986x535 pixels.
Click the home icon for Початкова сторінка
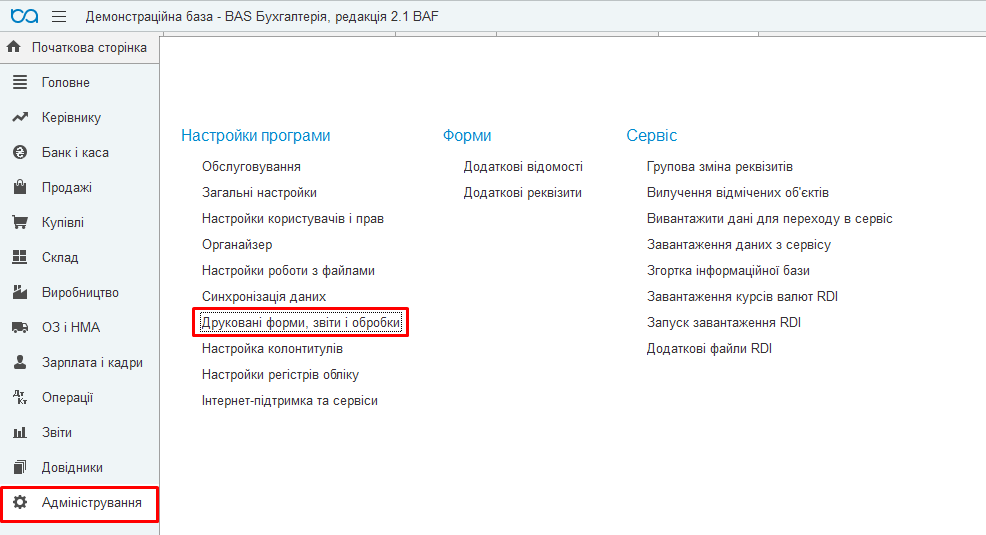14,47
